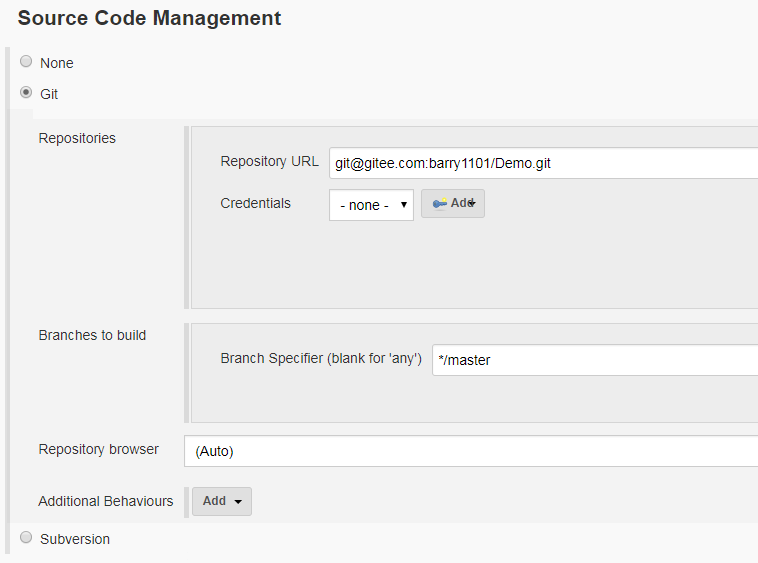Click the None option label text
Image resolution: width=758 pixels, height=563 pixels.
(57, 63)
